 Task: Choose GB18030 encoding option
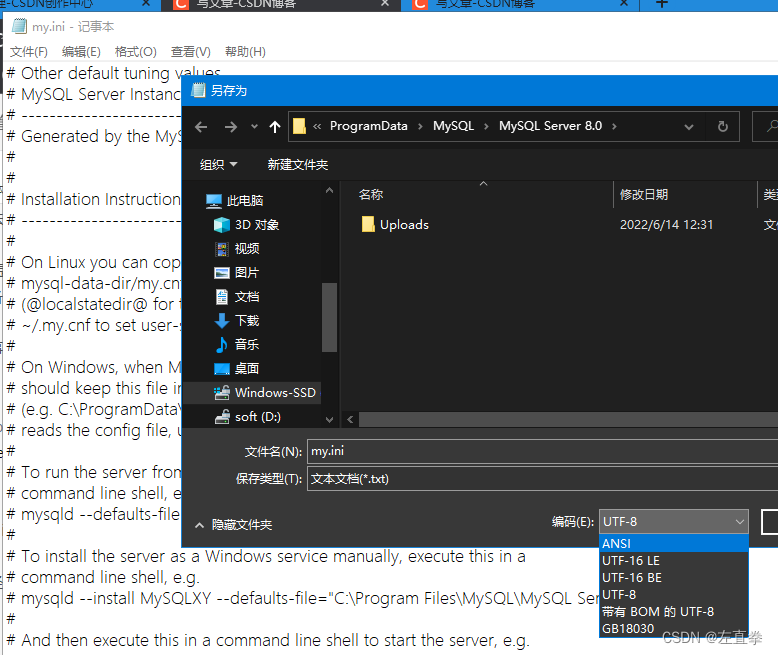pyautogui.click(x=673, y=628)
